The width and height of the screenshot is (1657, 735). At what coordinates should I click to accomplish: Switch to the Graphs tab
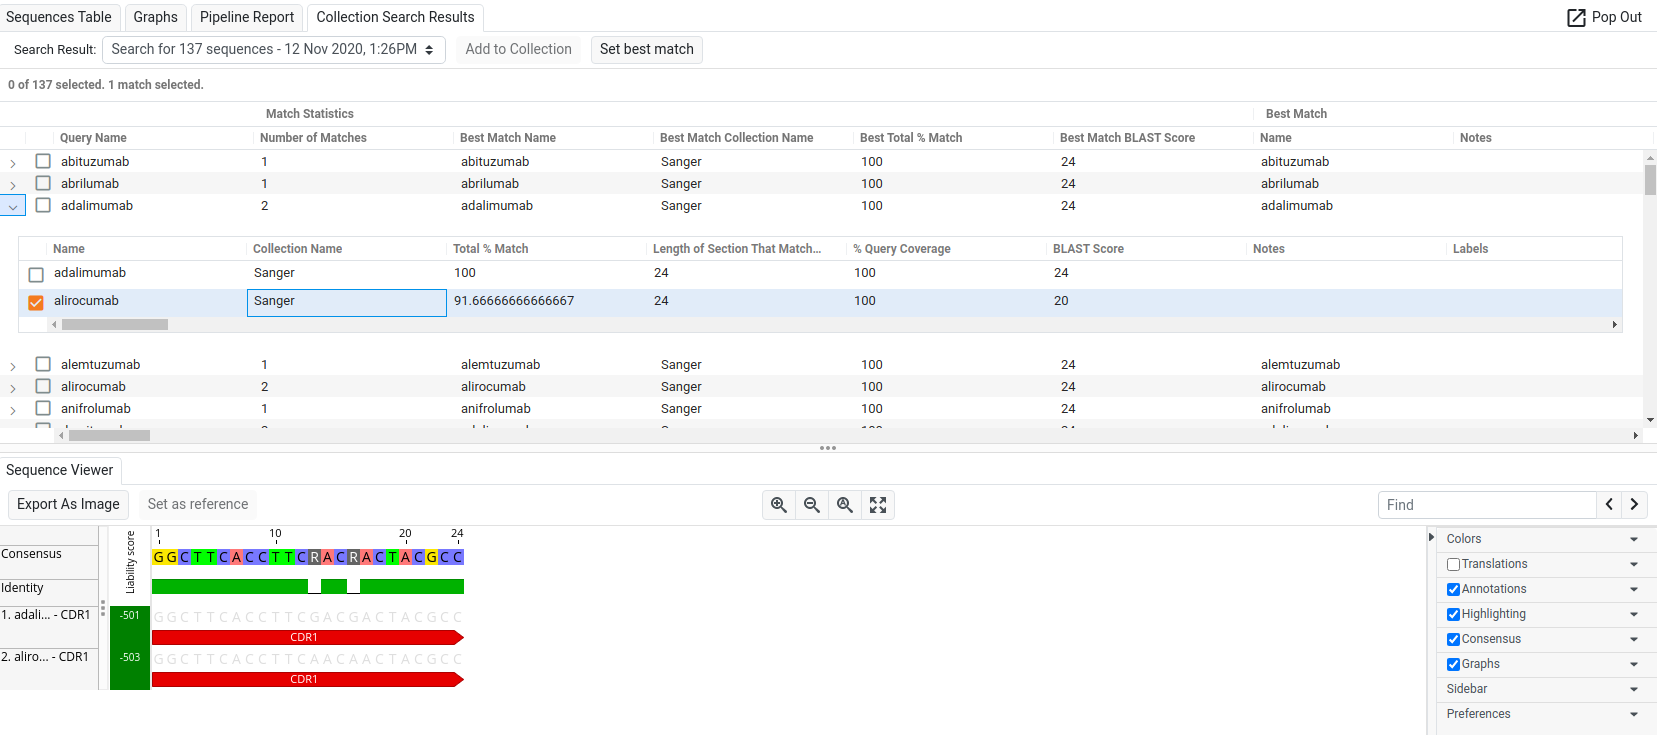pos(155,17)
